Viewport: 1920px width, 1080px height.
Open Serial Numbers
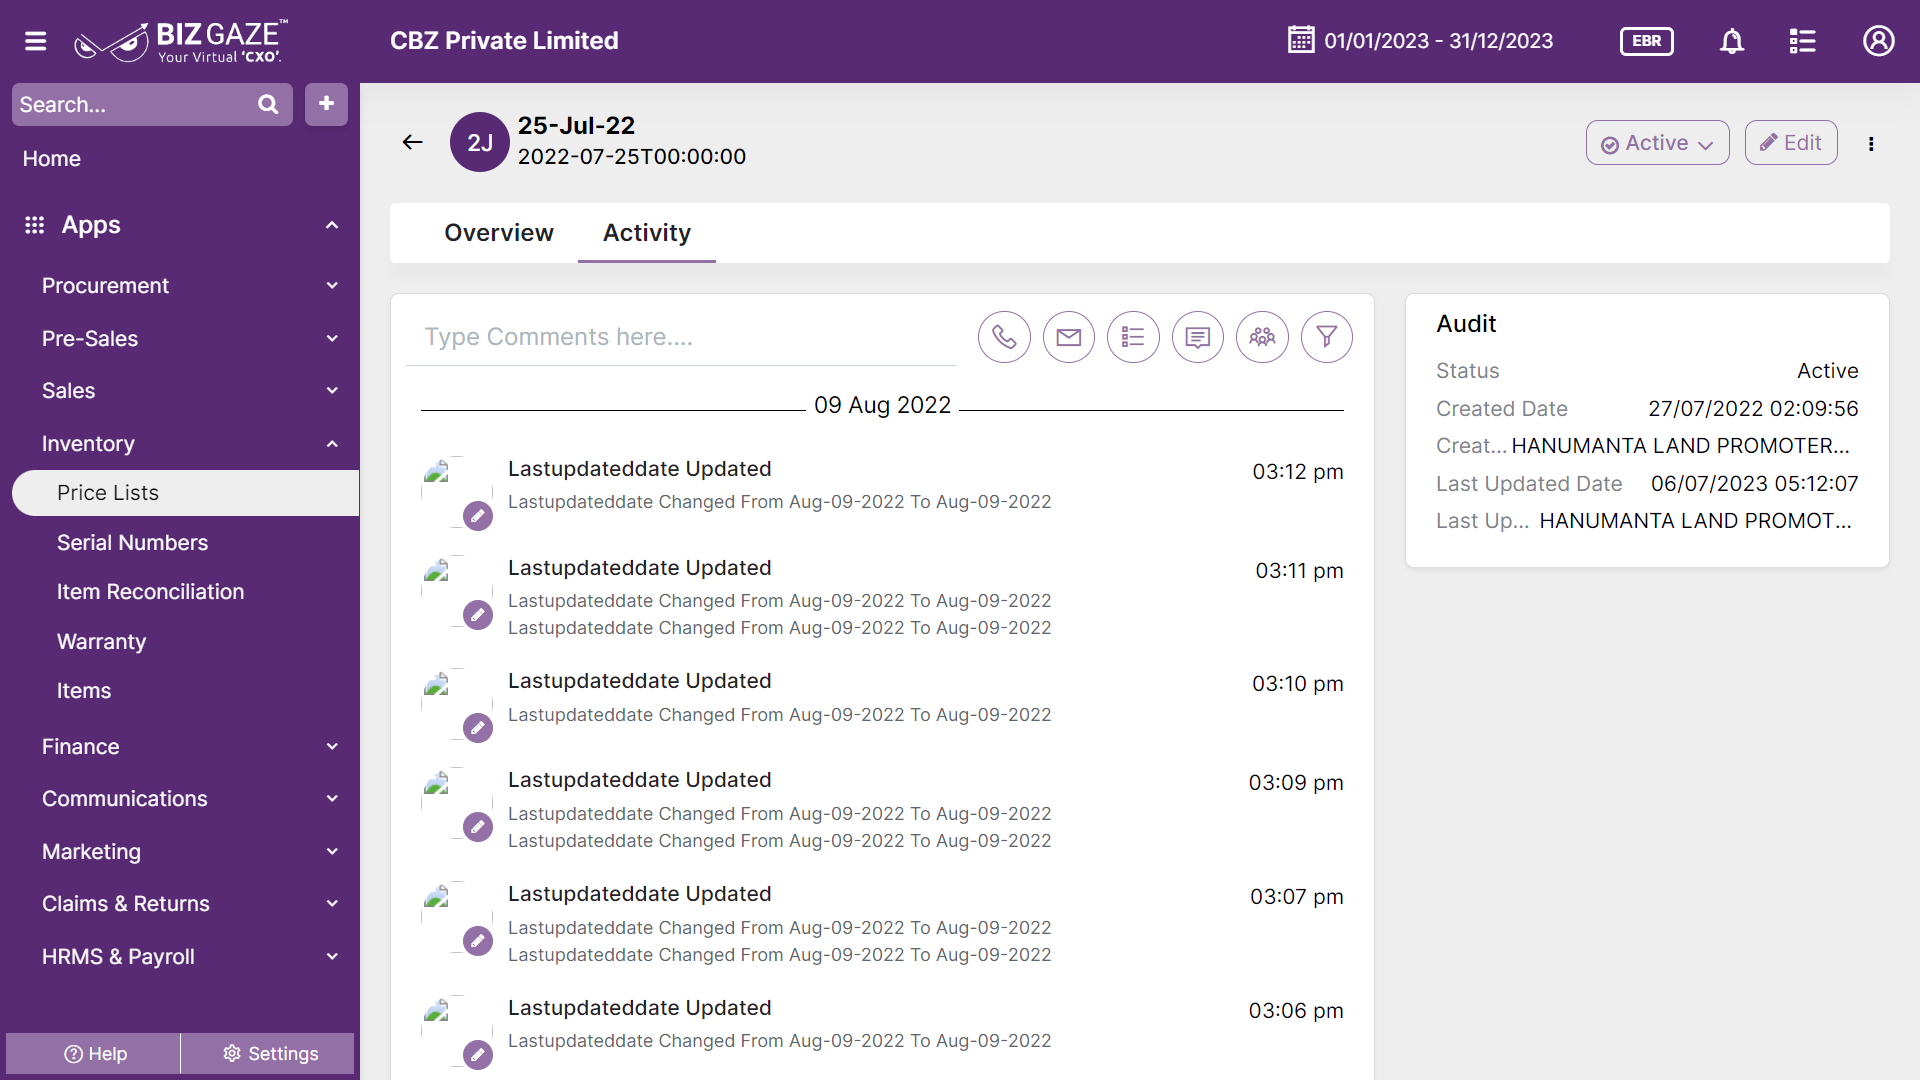[132, 543]
